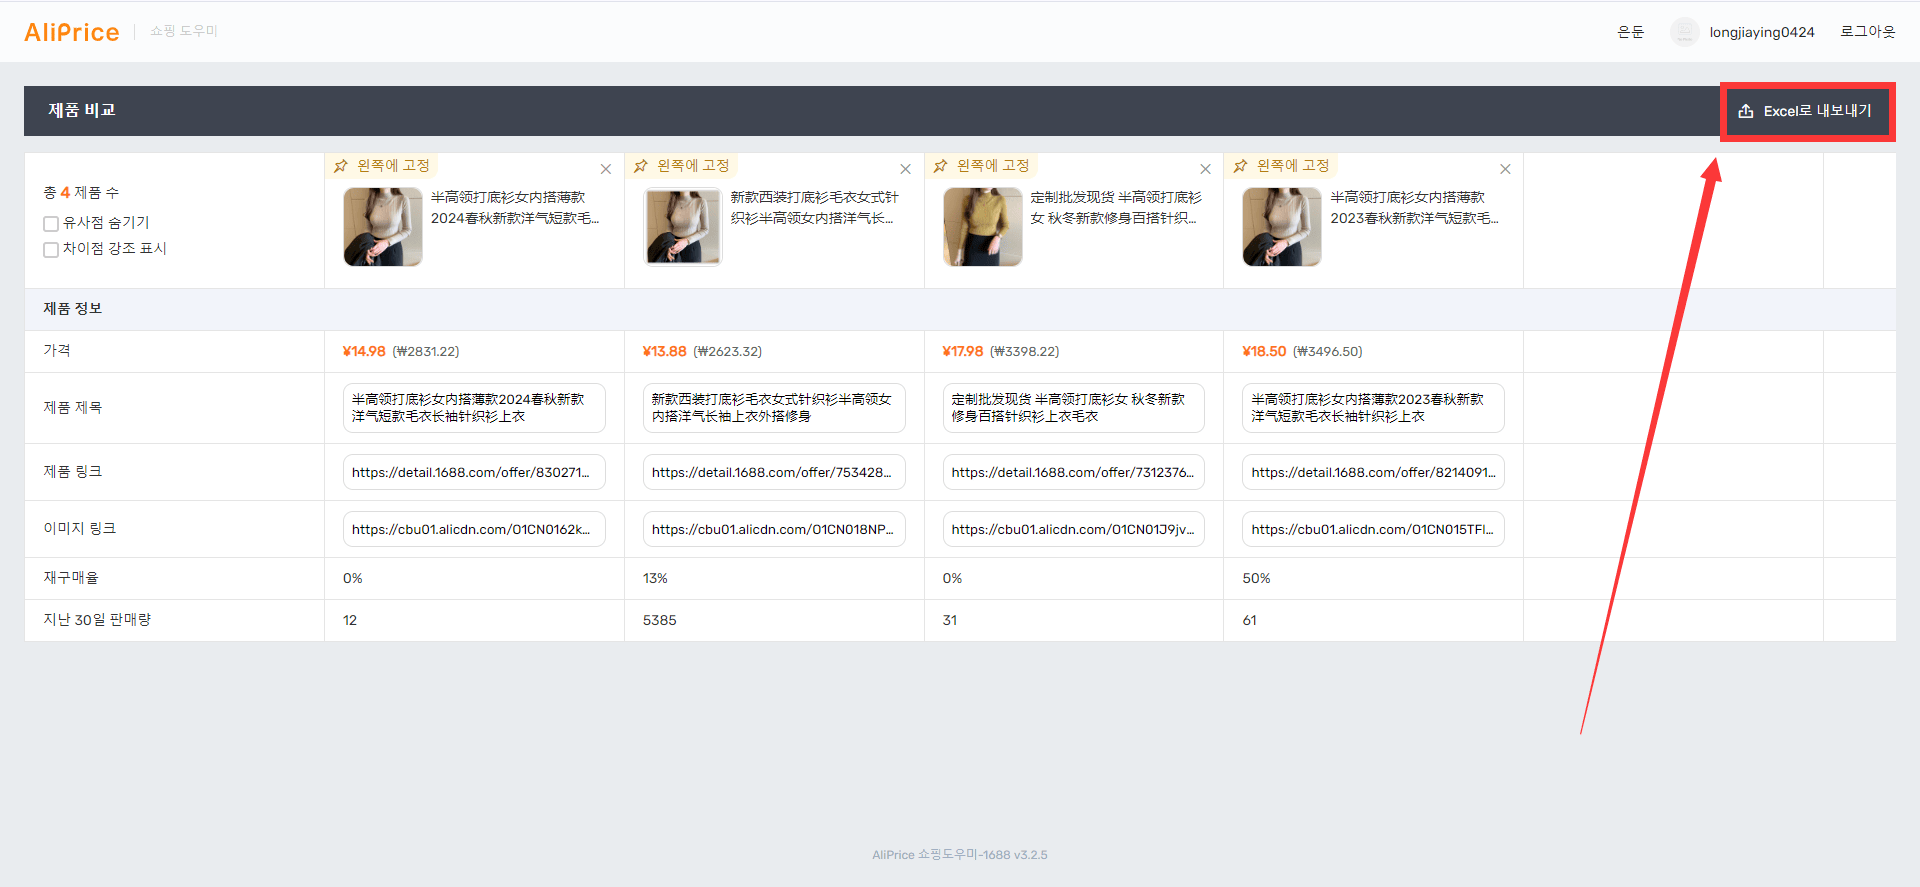Remove the first product with its X icon
Screen dimensions: 1920x887
(x=606, y=169)
